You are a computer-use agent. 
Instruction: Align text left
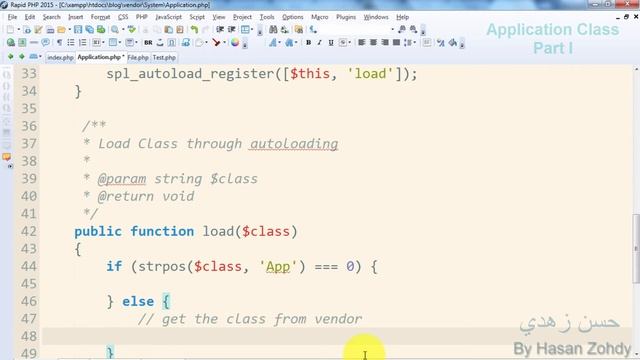(362, 42)
